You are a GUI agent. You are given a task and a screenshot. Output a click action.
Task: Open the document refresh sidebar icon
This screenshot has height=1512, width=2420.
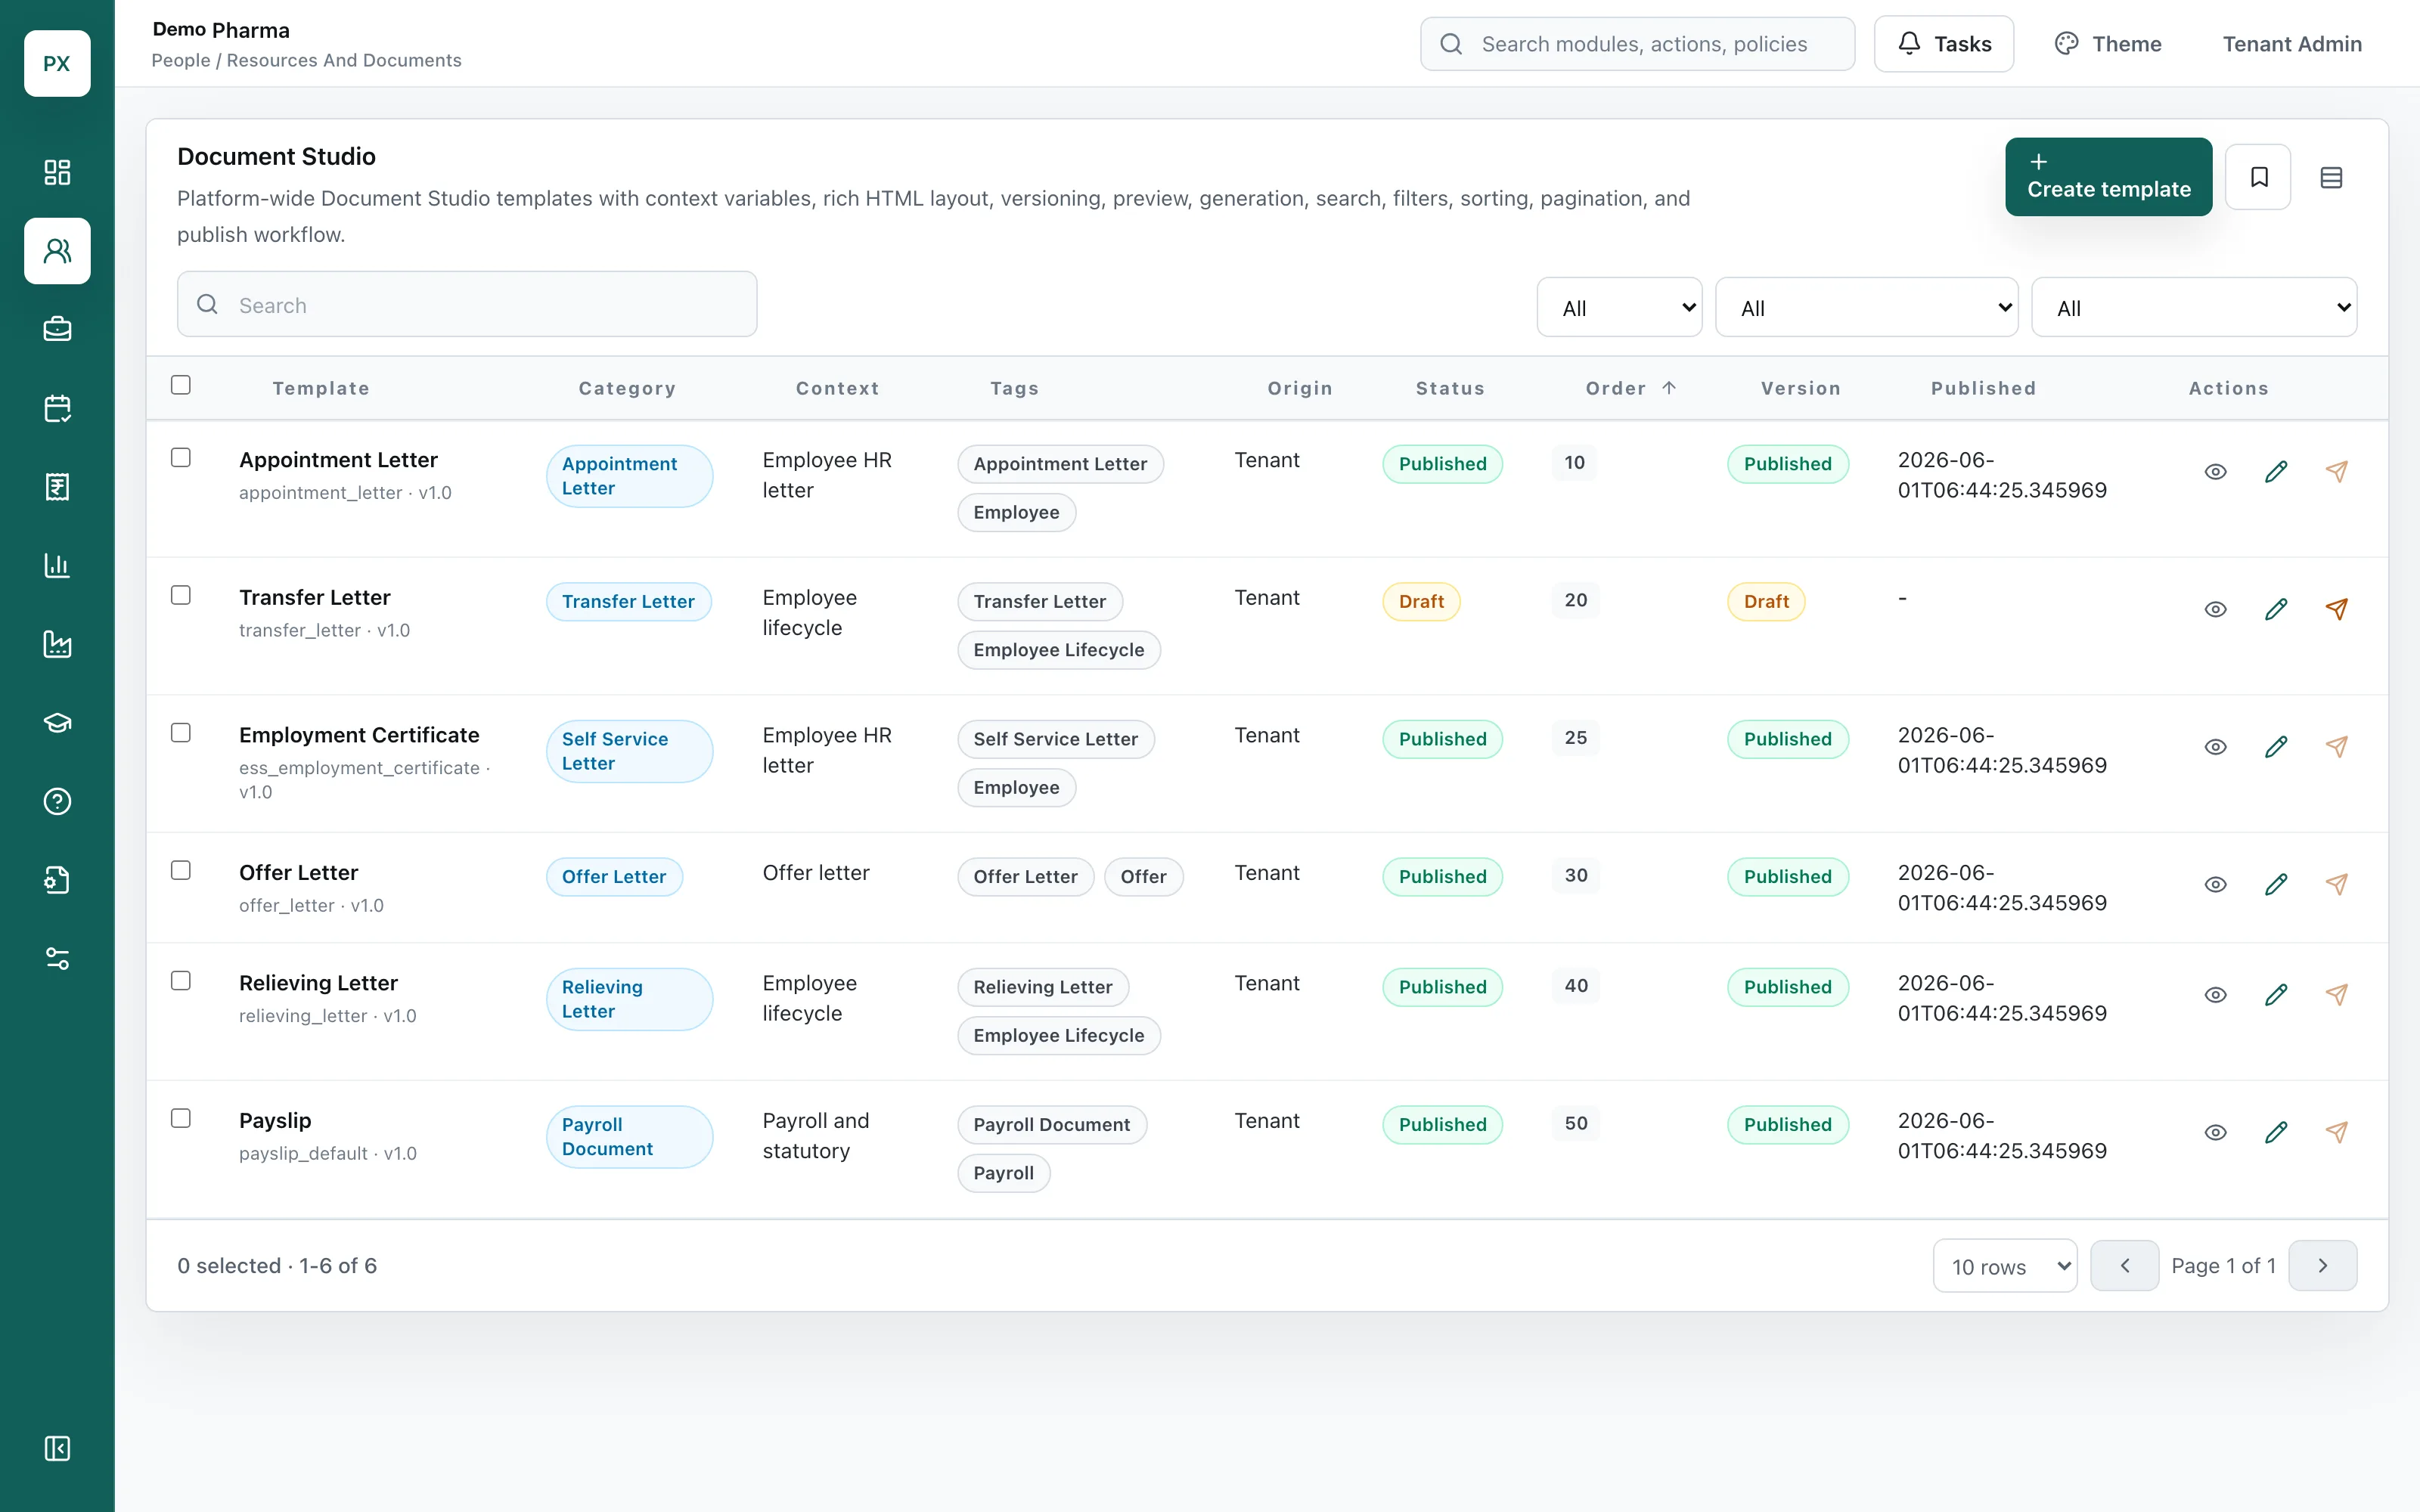pos(57,880)
